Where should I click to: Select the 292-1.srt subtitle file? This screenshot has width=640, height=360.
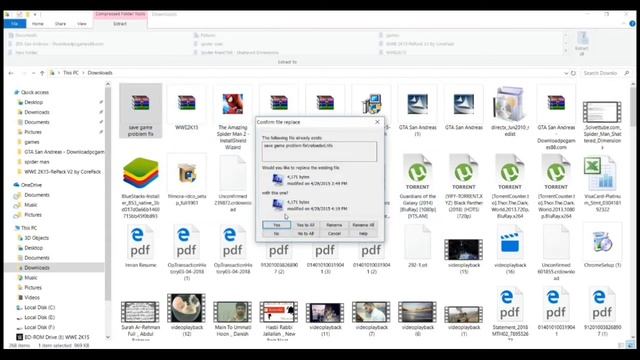point(418,247)
